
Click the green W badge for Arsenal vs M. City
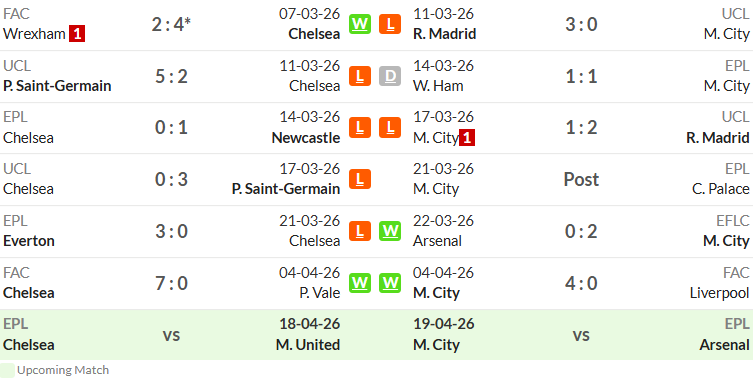pyautogui.click(x=390, y=231)
